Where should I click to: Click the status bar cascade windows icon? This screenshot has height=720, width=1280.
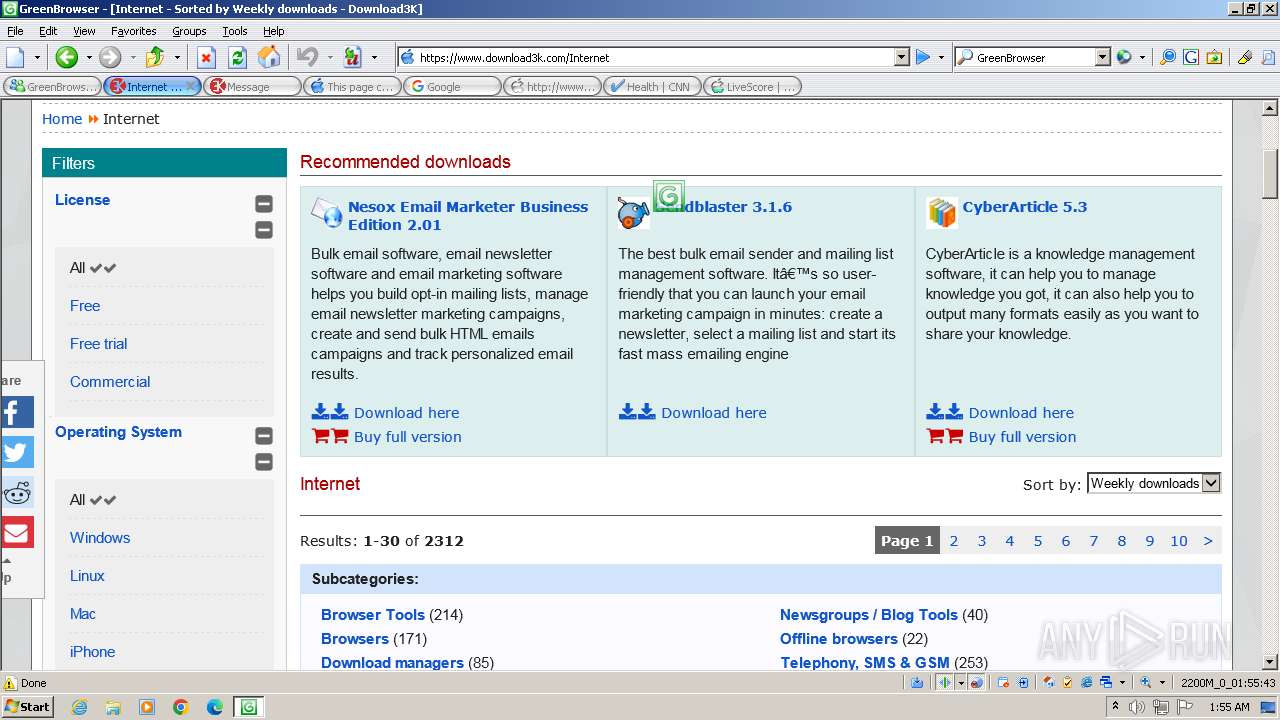pyautogui.click(x=1106, y=682)
